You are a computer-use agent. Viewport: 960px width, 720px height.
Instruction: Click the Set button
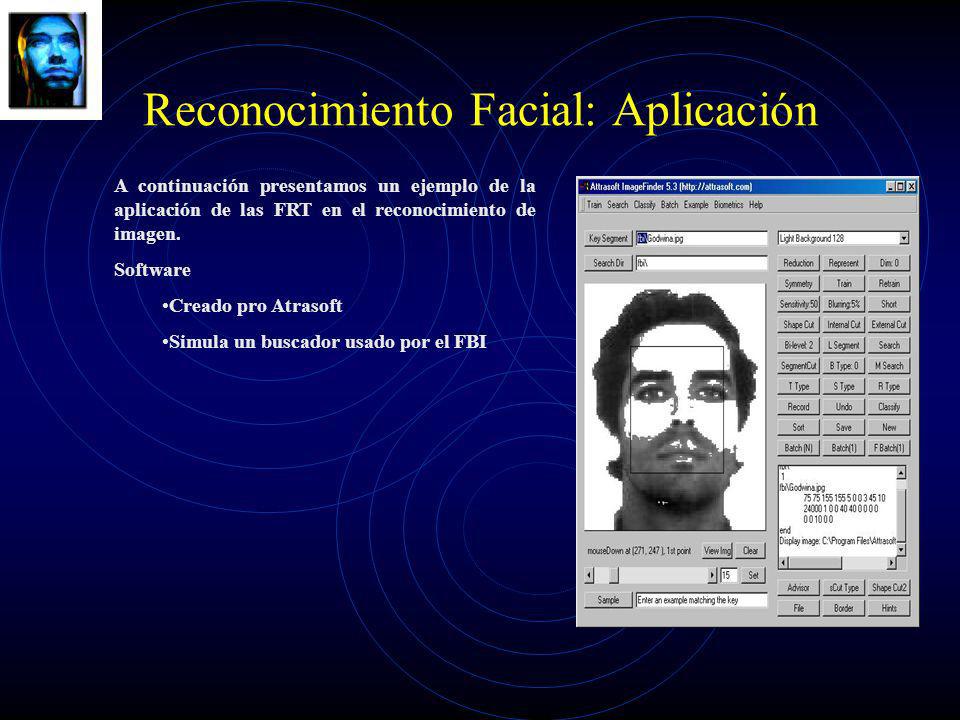pyautogui.click(x=753, y=576)
